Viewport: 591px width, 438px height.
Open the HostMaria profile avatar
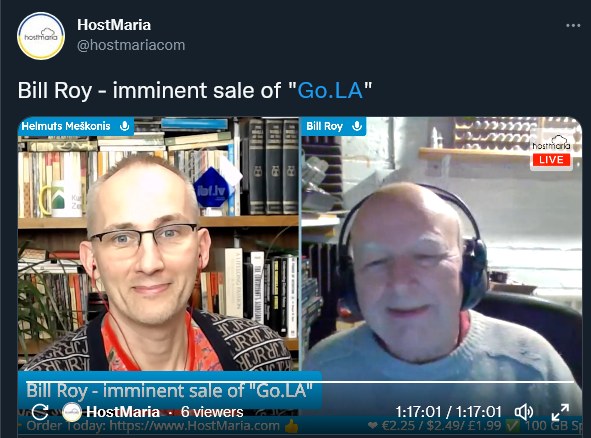click(41, 36)
